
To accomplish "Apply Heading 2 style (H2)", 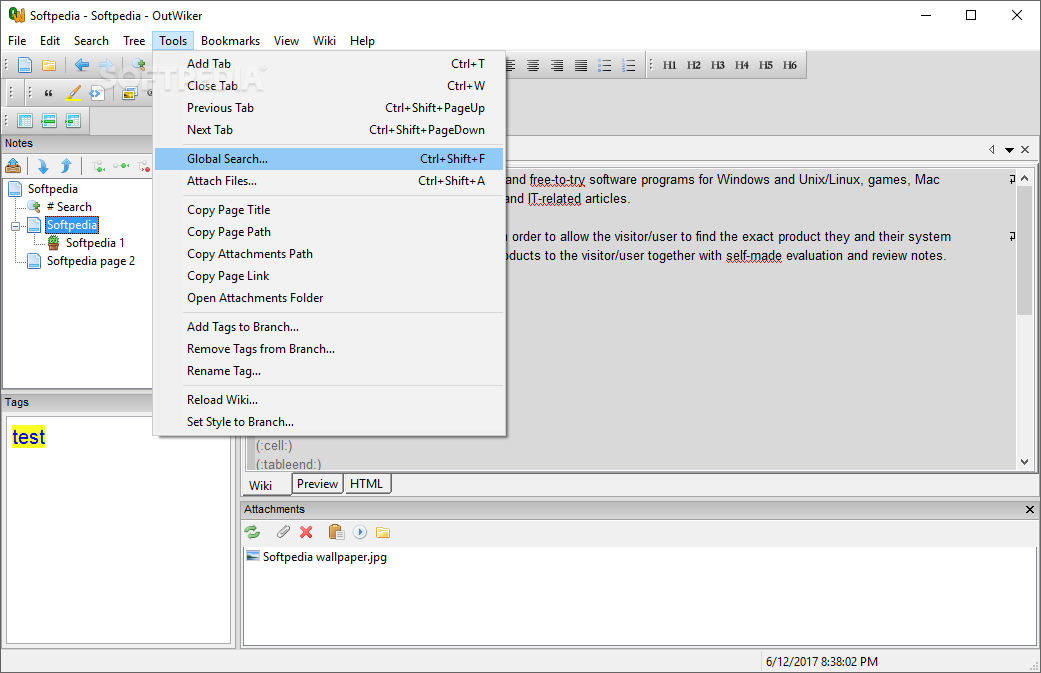I will [x=693, y=65].
